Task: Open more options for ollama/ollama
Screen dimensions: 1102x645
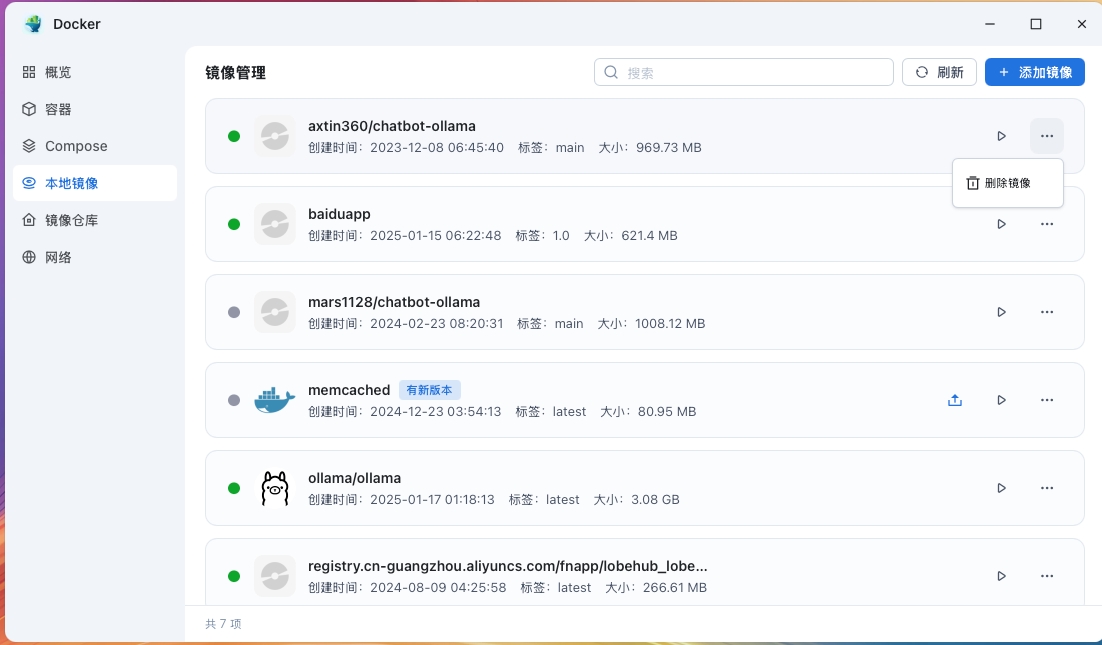Action: coord(1046,488)
